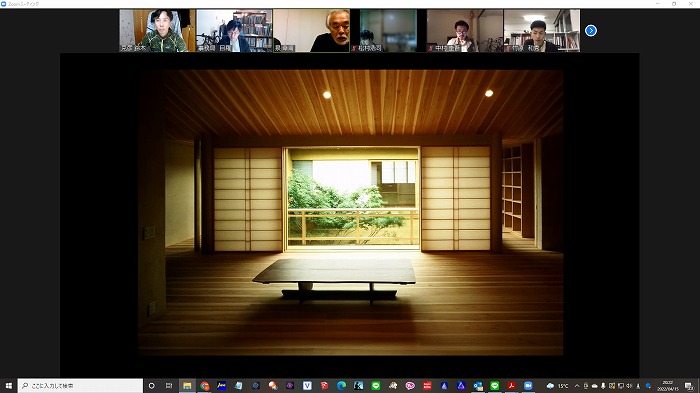Viewport: 700px width, 393px height.
Task: Open the notification center icon
Action: click(690, 386)
